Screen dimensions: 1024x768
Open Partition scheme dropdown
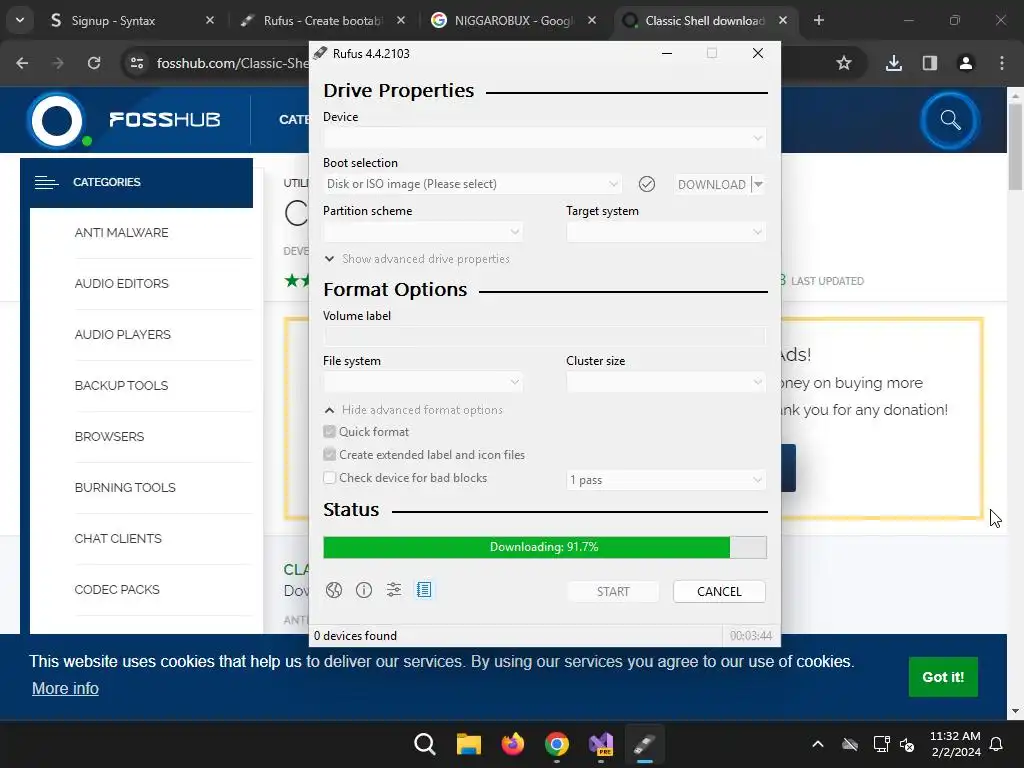coord(423,232)
